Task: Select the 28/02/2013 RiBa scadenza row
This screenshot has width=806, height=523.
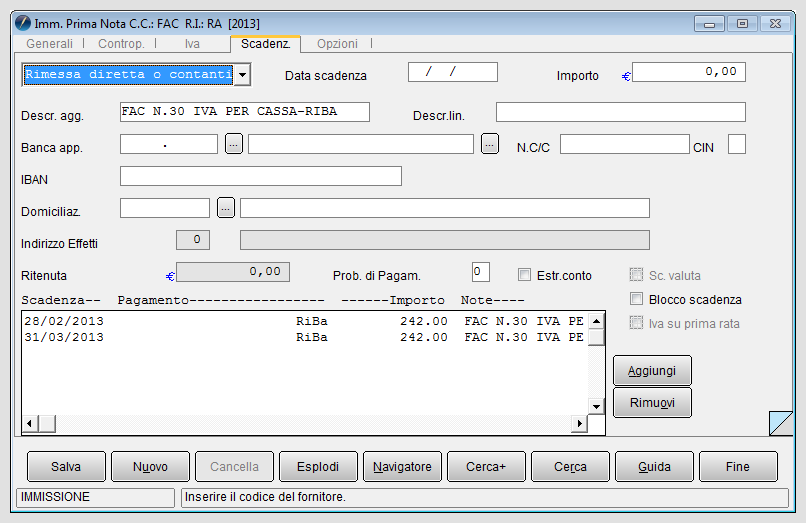Action: tap(304, 321)
